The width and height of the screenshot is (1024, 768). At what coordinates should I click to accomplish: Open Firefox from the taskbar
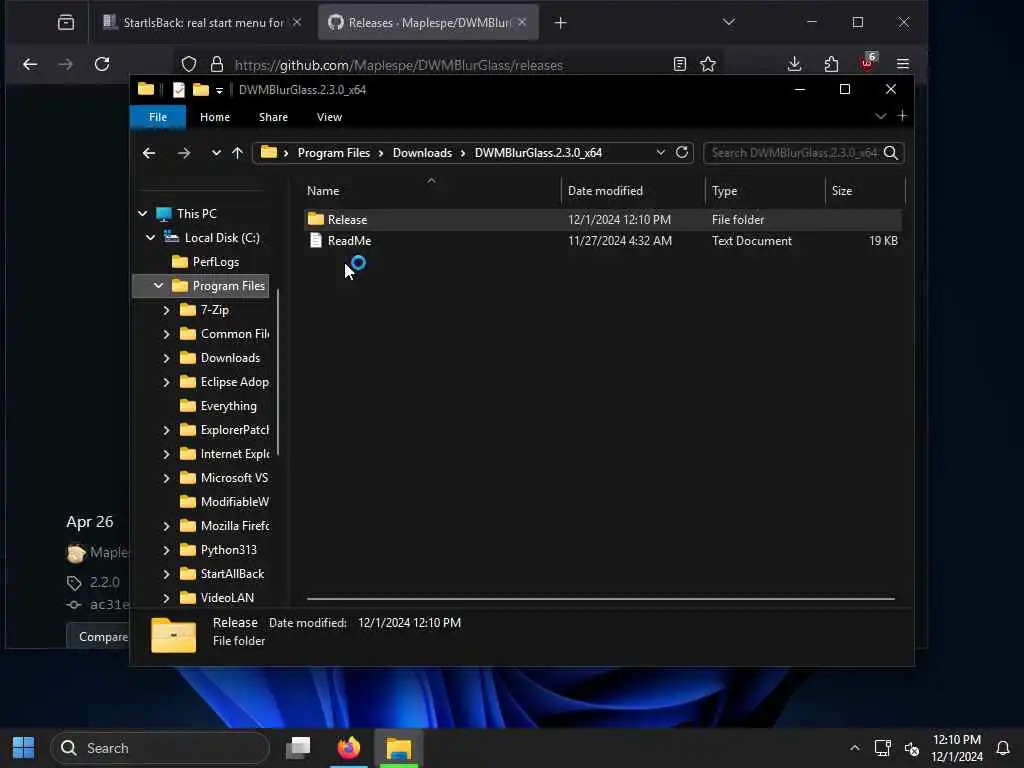click(349, 748)
